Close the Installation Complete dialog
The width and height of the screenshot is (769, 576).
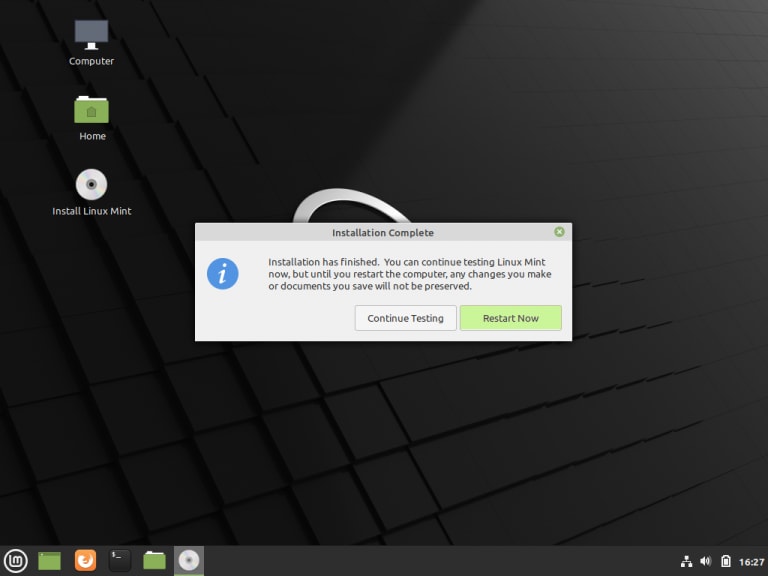click(559, 232)
